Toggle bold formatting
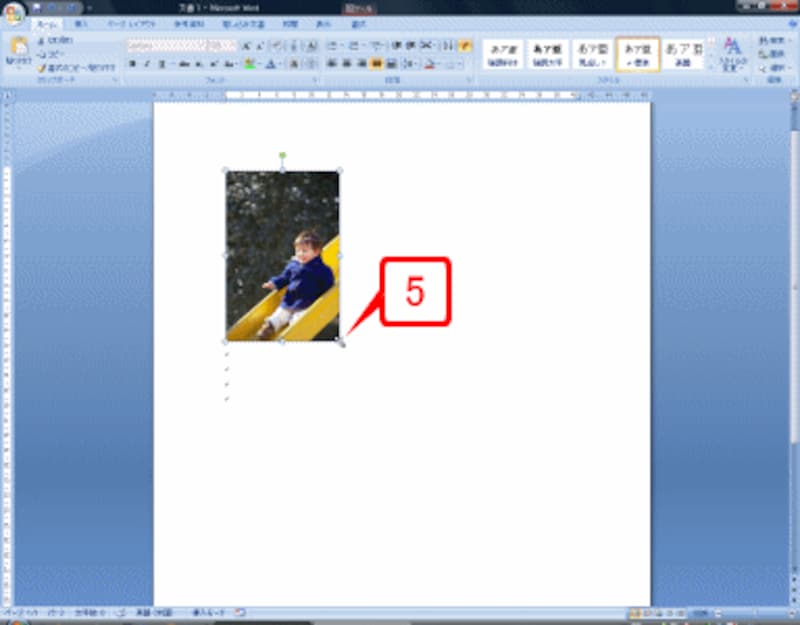The width and height of the screenshot is (800, 625). [132, 63]
